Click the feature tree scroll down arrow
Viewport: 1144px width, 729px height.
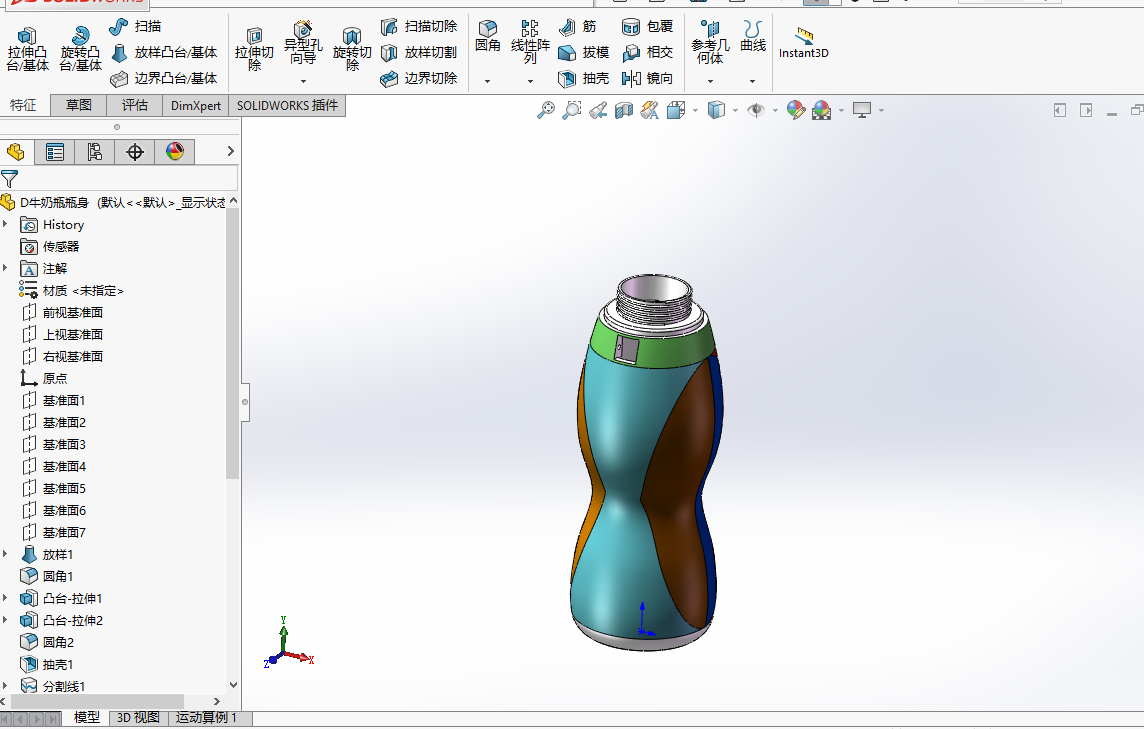[x=234, y=686]
